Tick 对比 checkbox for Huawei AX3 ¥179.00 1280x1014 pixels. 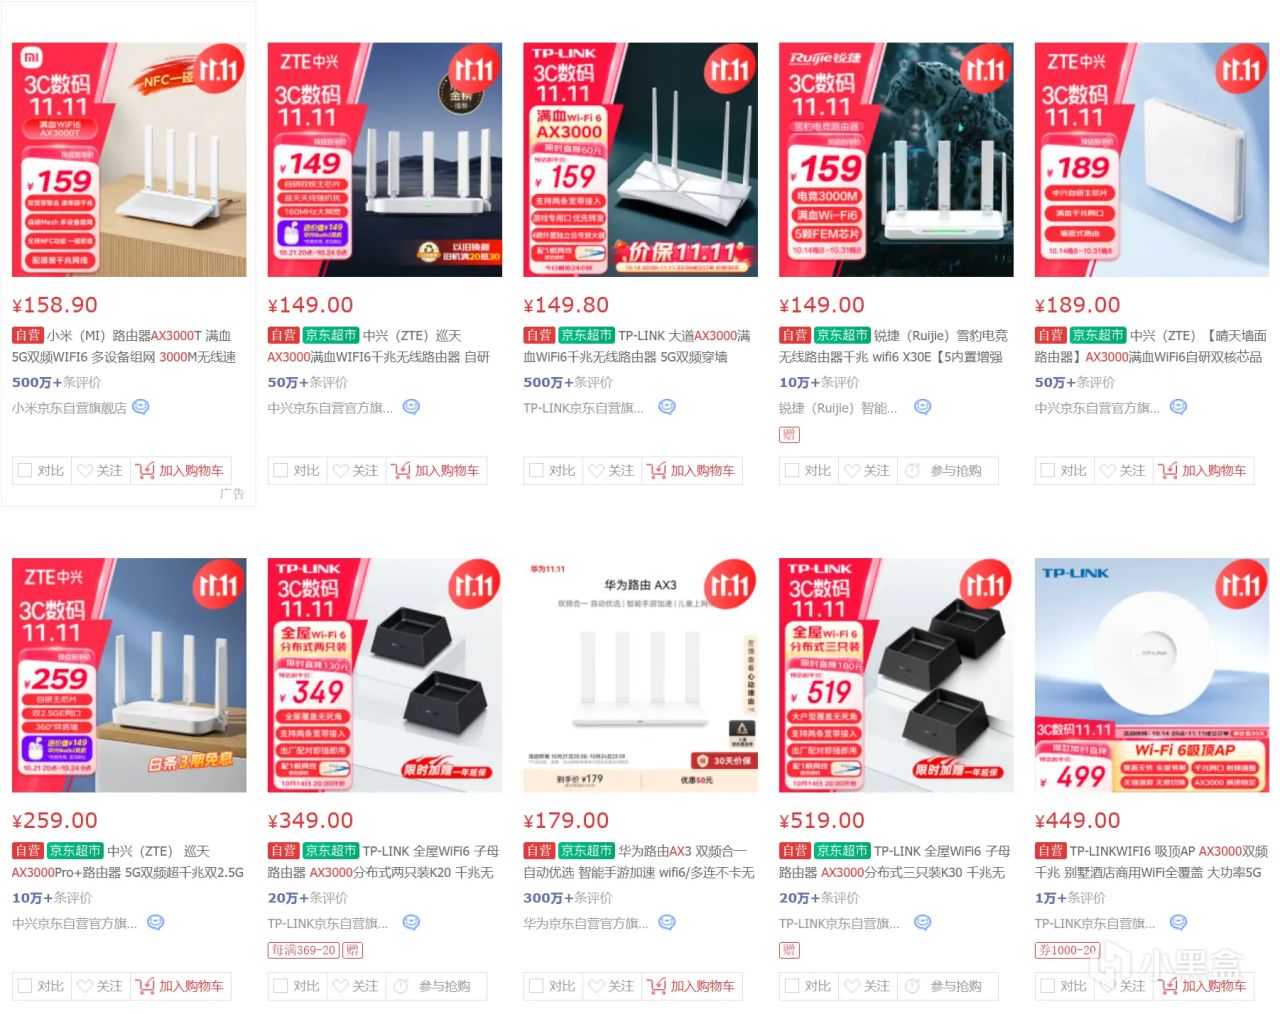536,986
